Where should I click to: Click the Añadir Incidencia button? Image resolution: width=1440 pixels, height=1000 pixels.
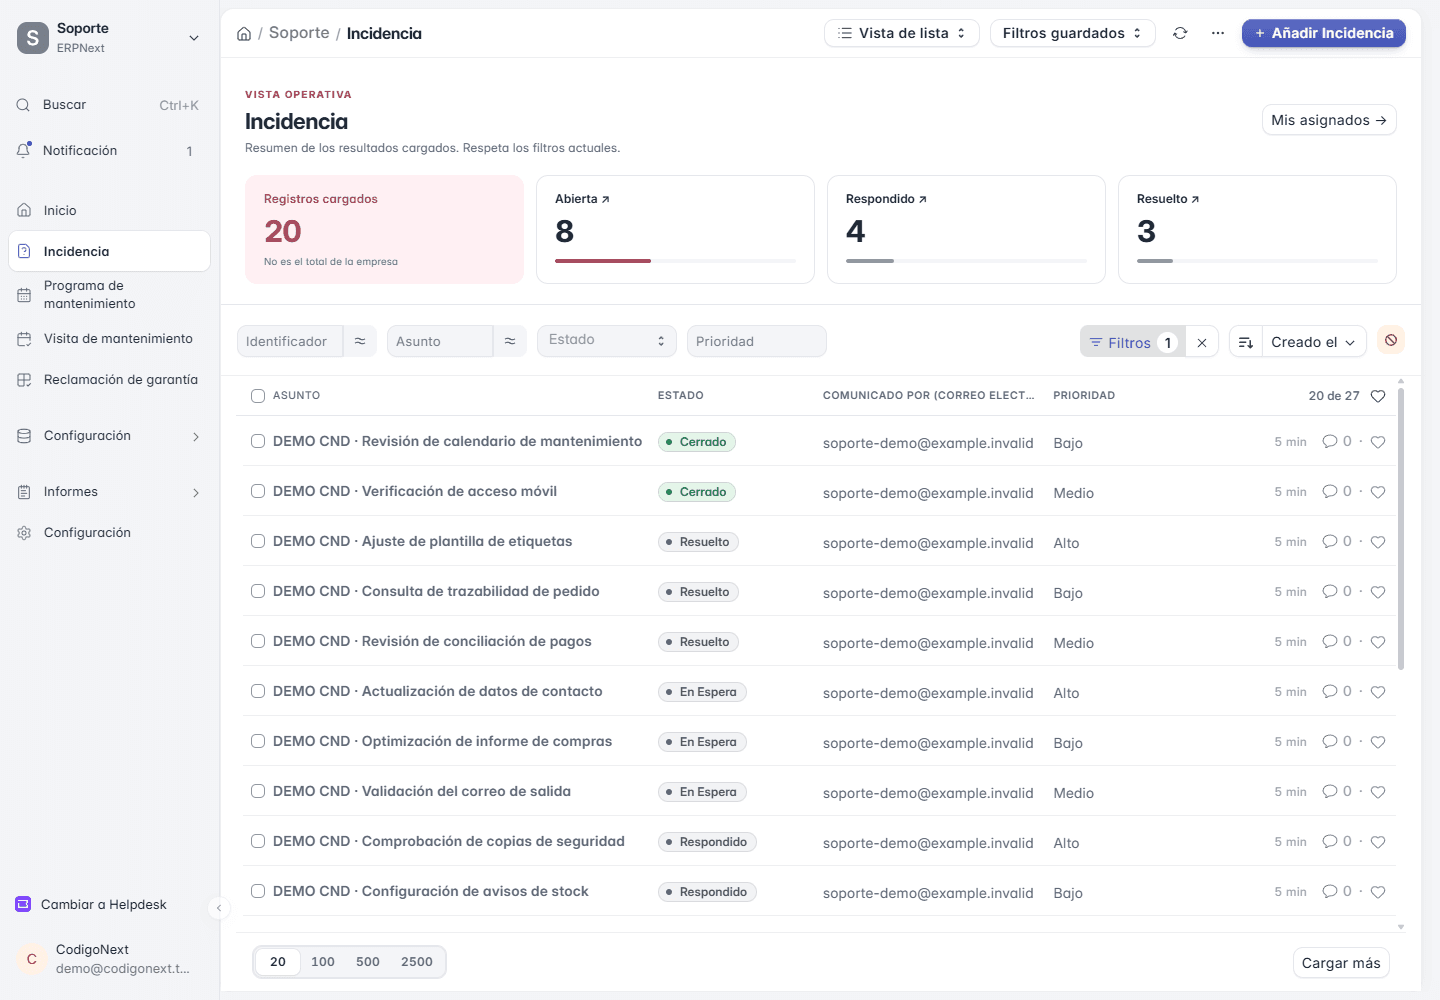point(1324,33)
